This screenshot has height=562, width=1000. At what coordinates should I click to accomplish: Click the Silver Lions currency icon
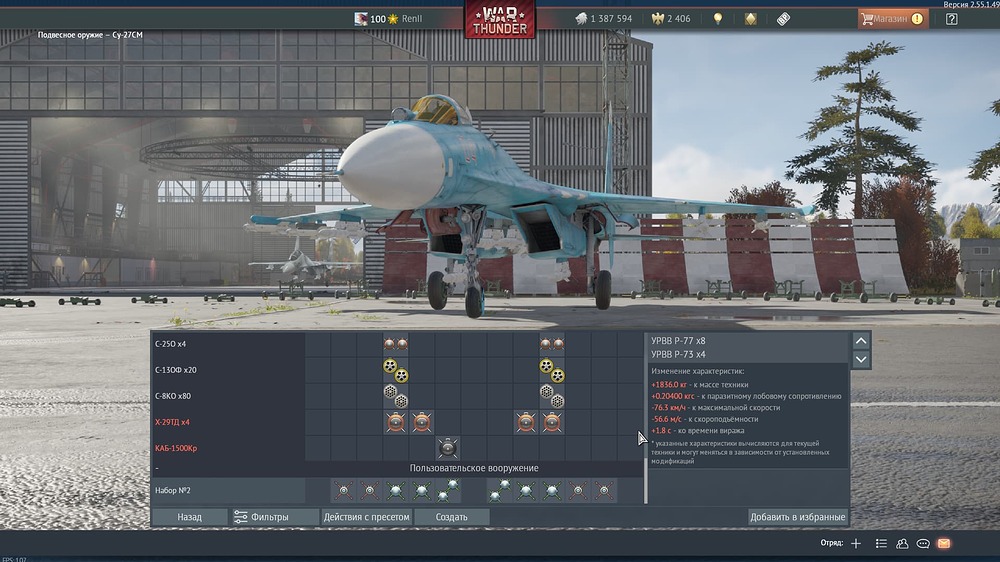[581, 19]
